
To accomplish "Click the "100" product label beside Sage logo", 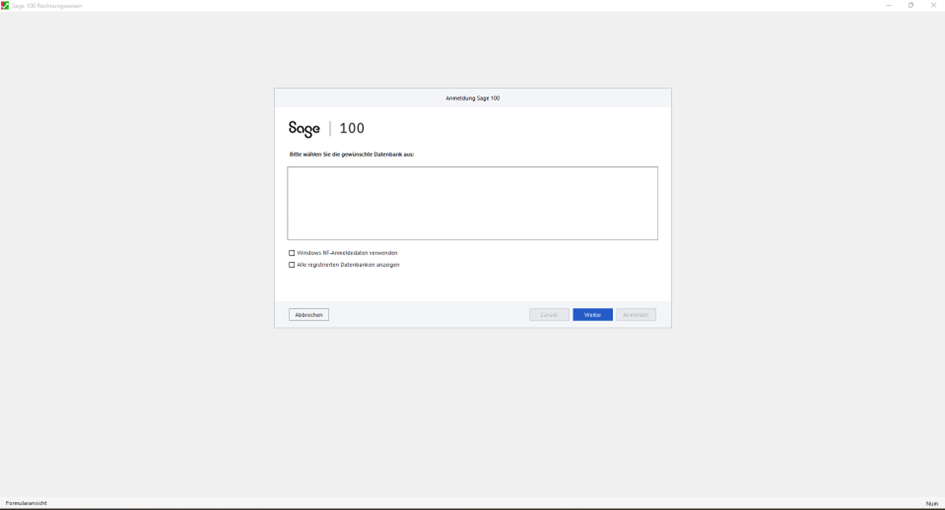I will 352,128.
